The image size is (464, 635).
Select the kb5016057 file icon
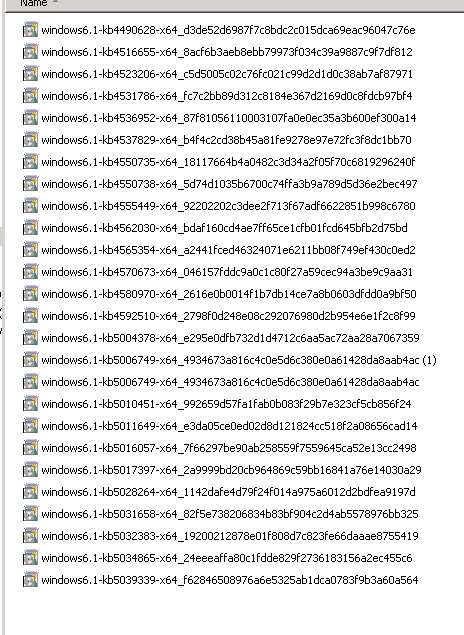[30, 447]
